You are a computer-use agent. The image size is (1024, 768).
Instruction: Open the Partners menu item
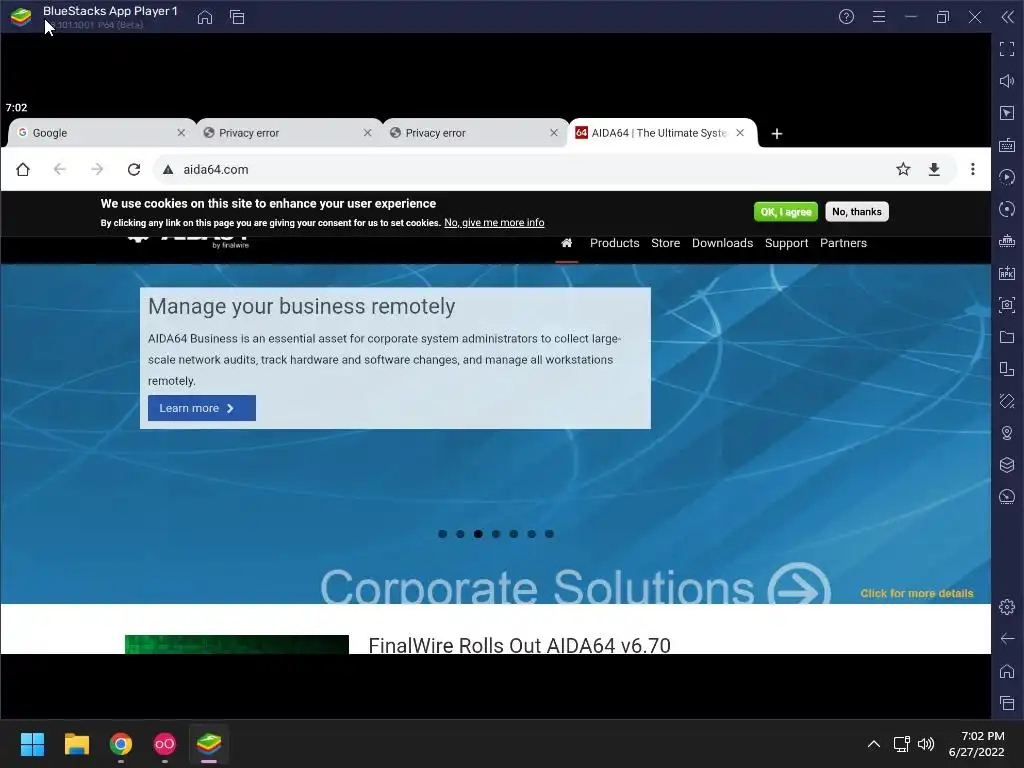pos(843,243)
